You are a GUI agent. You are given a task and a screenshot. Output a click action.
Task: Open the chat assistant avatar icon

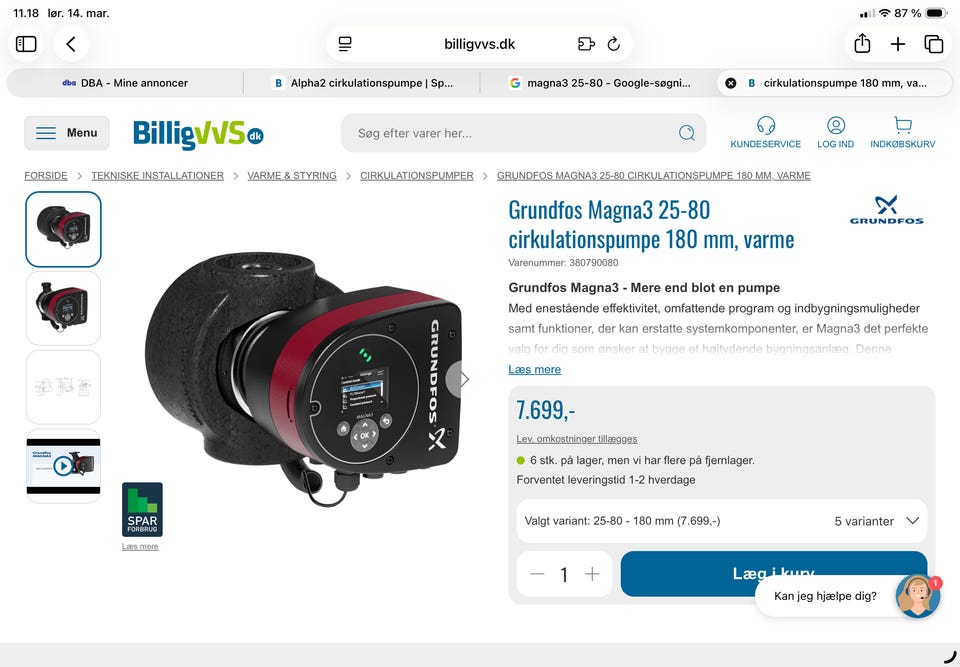coord(917,596)
